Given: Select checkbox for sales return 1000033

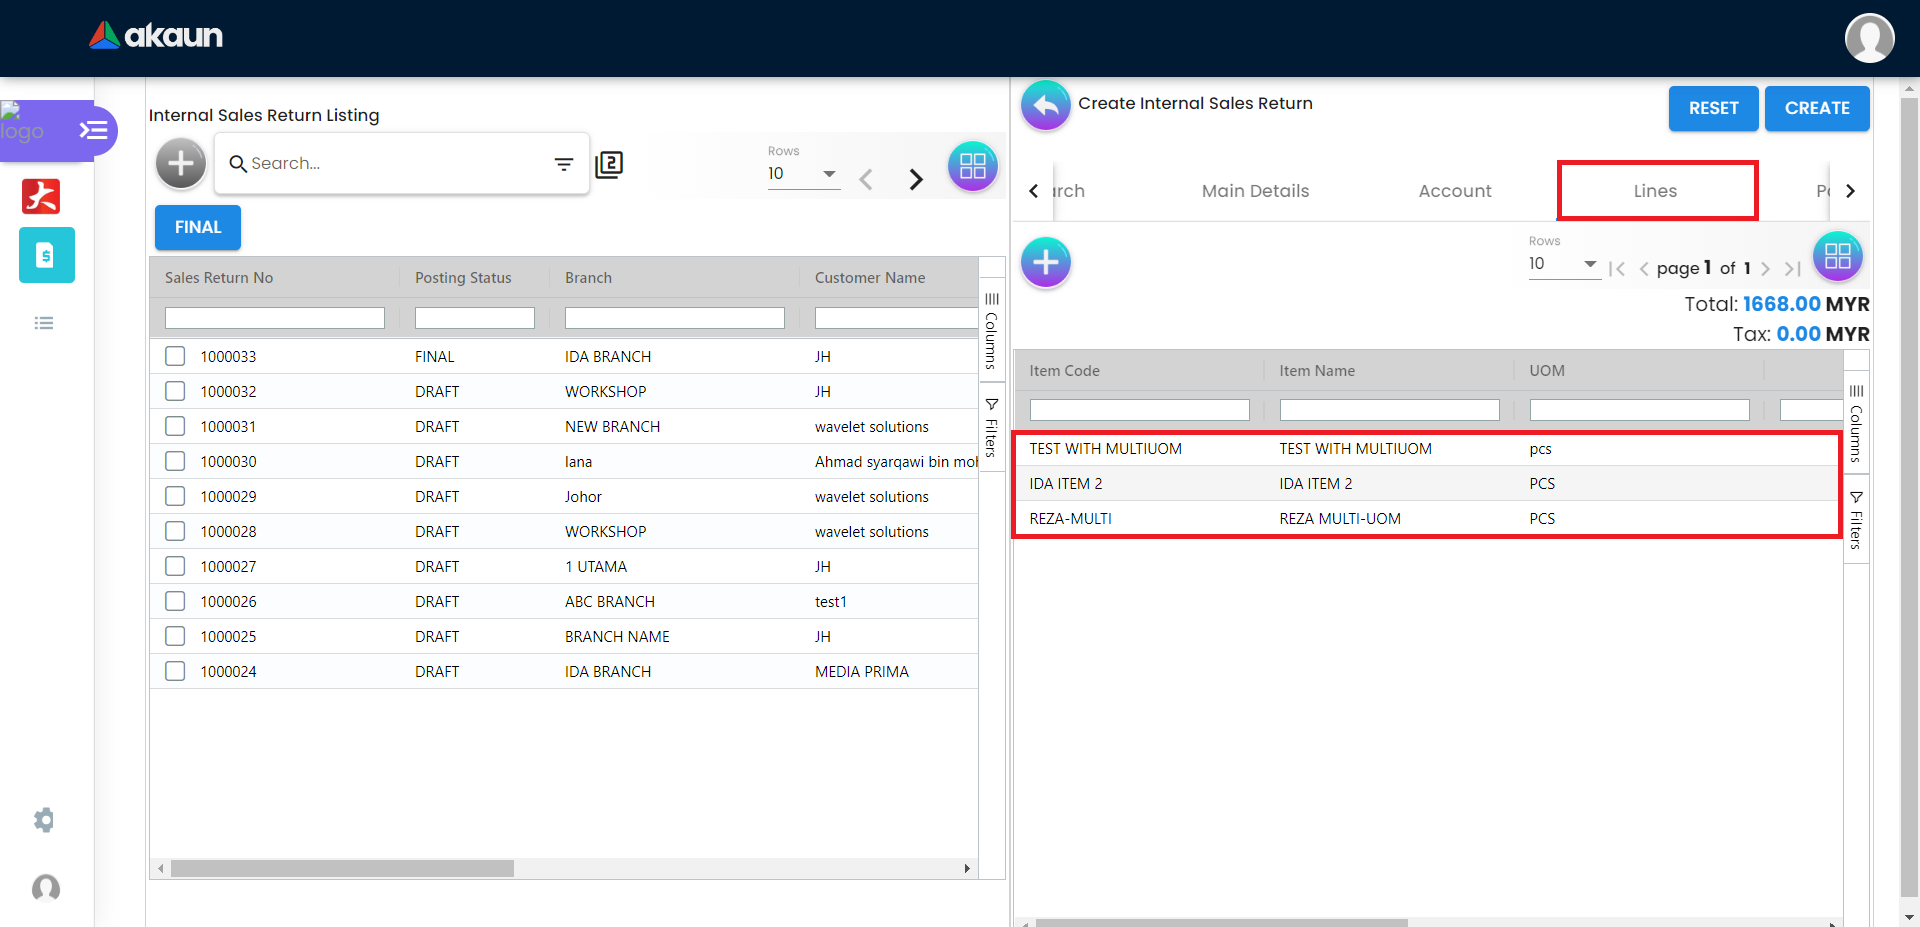Looking at the screenshot, I should click(175, 356).
